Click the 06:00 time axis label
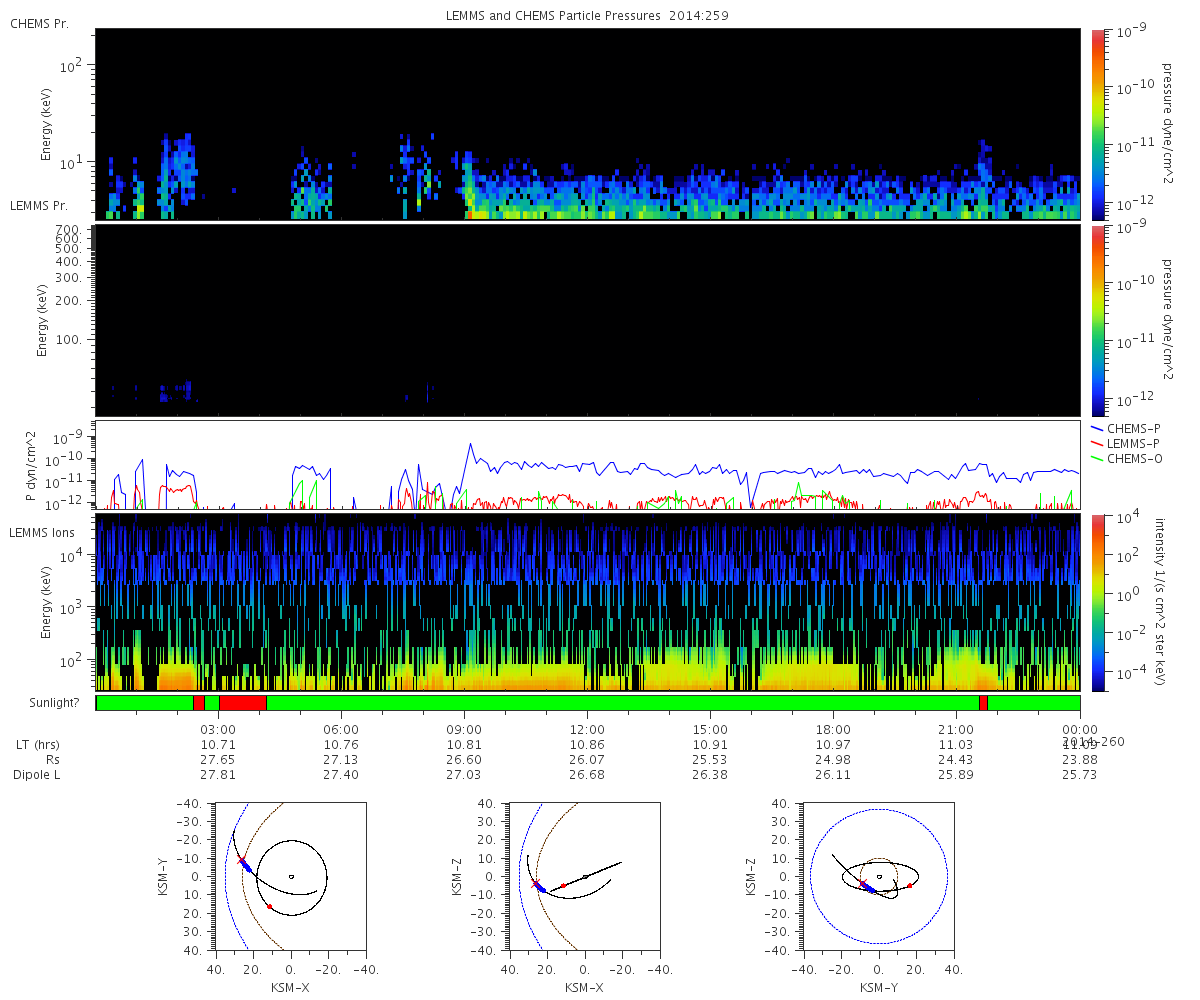The image size is (1200, 1000). coord(342,730)
